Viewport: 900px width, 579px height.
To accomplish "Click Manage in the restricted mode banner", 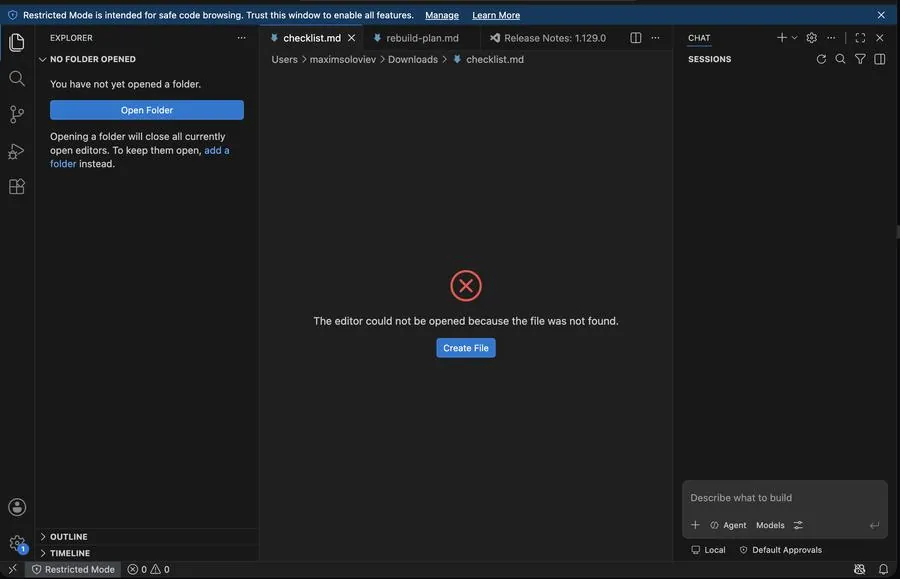I will click(441, 15).
